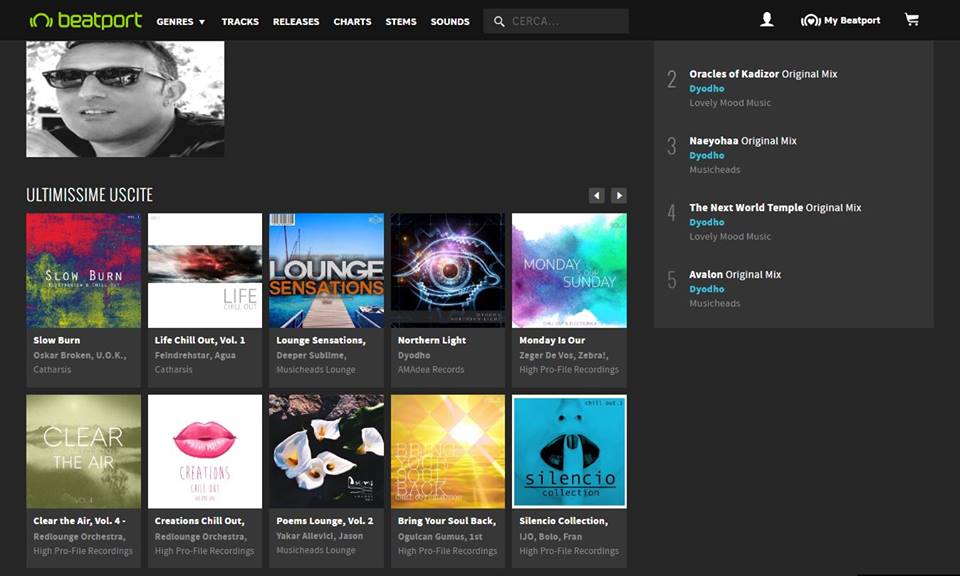
Task: Open the Stems section
Action: tap(400, 21)
